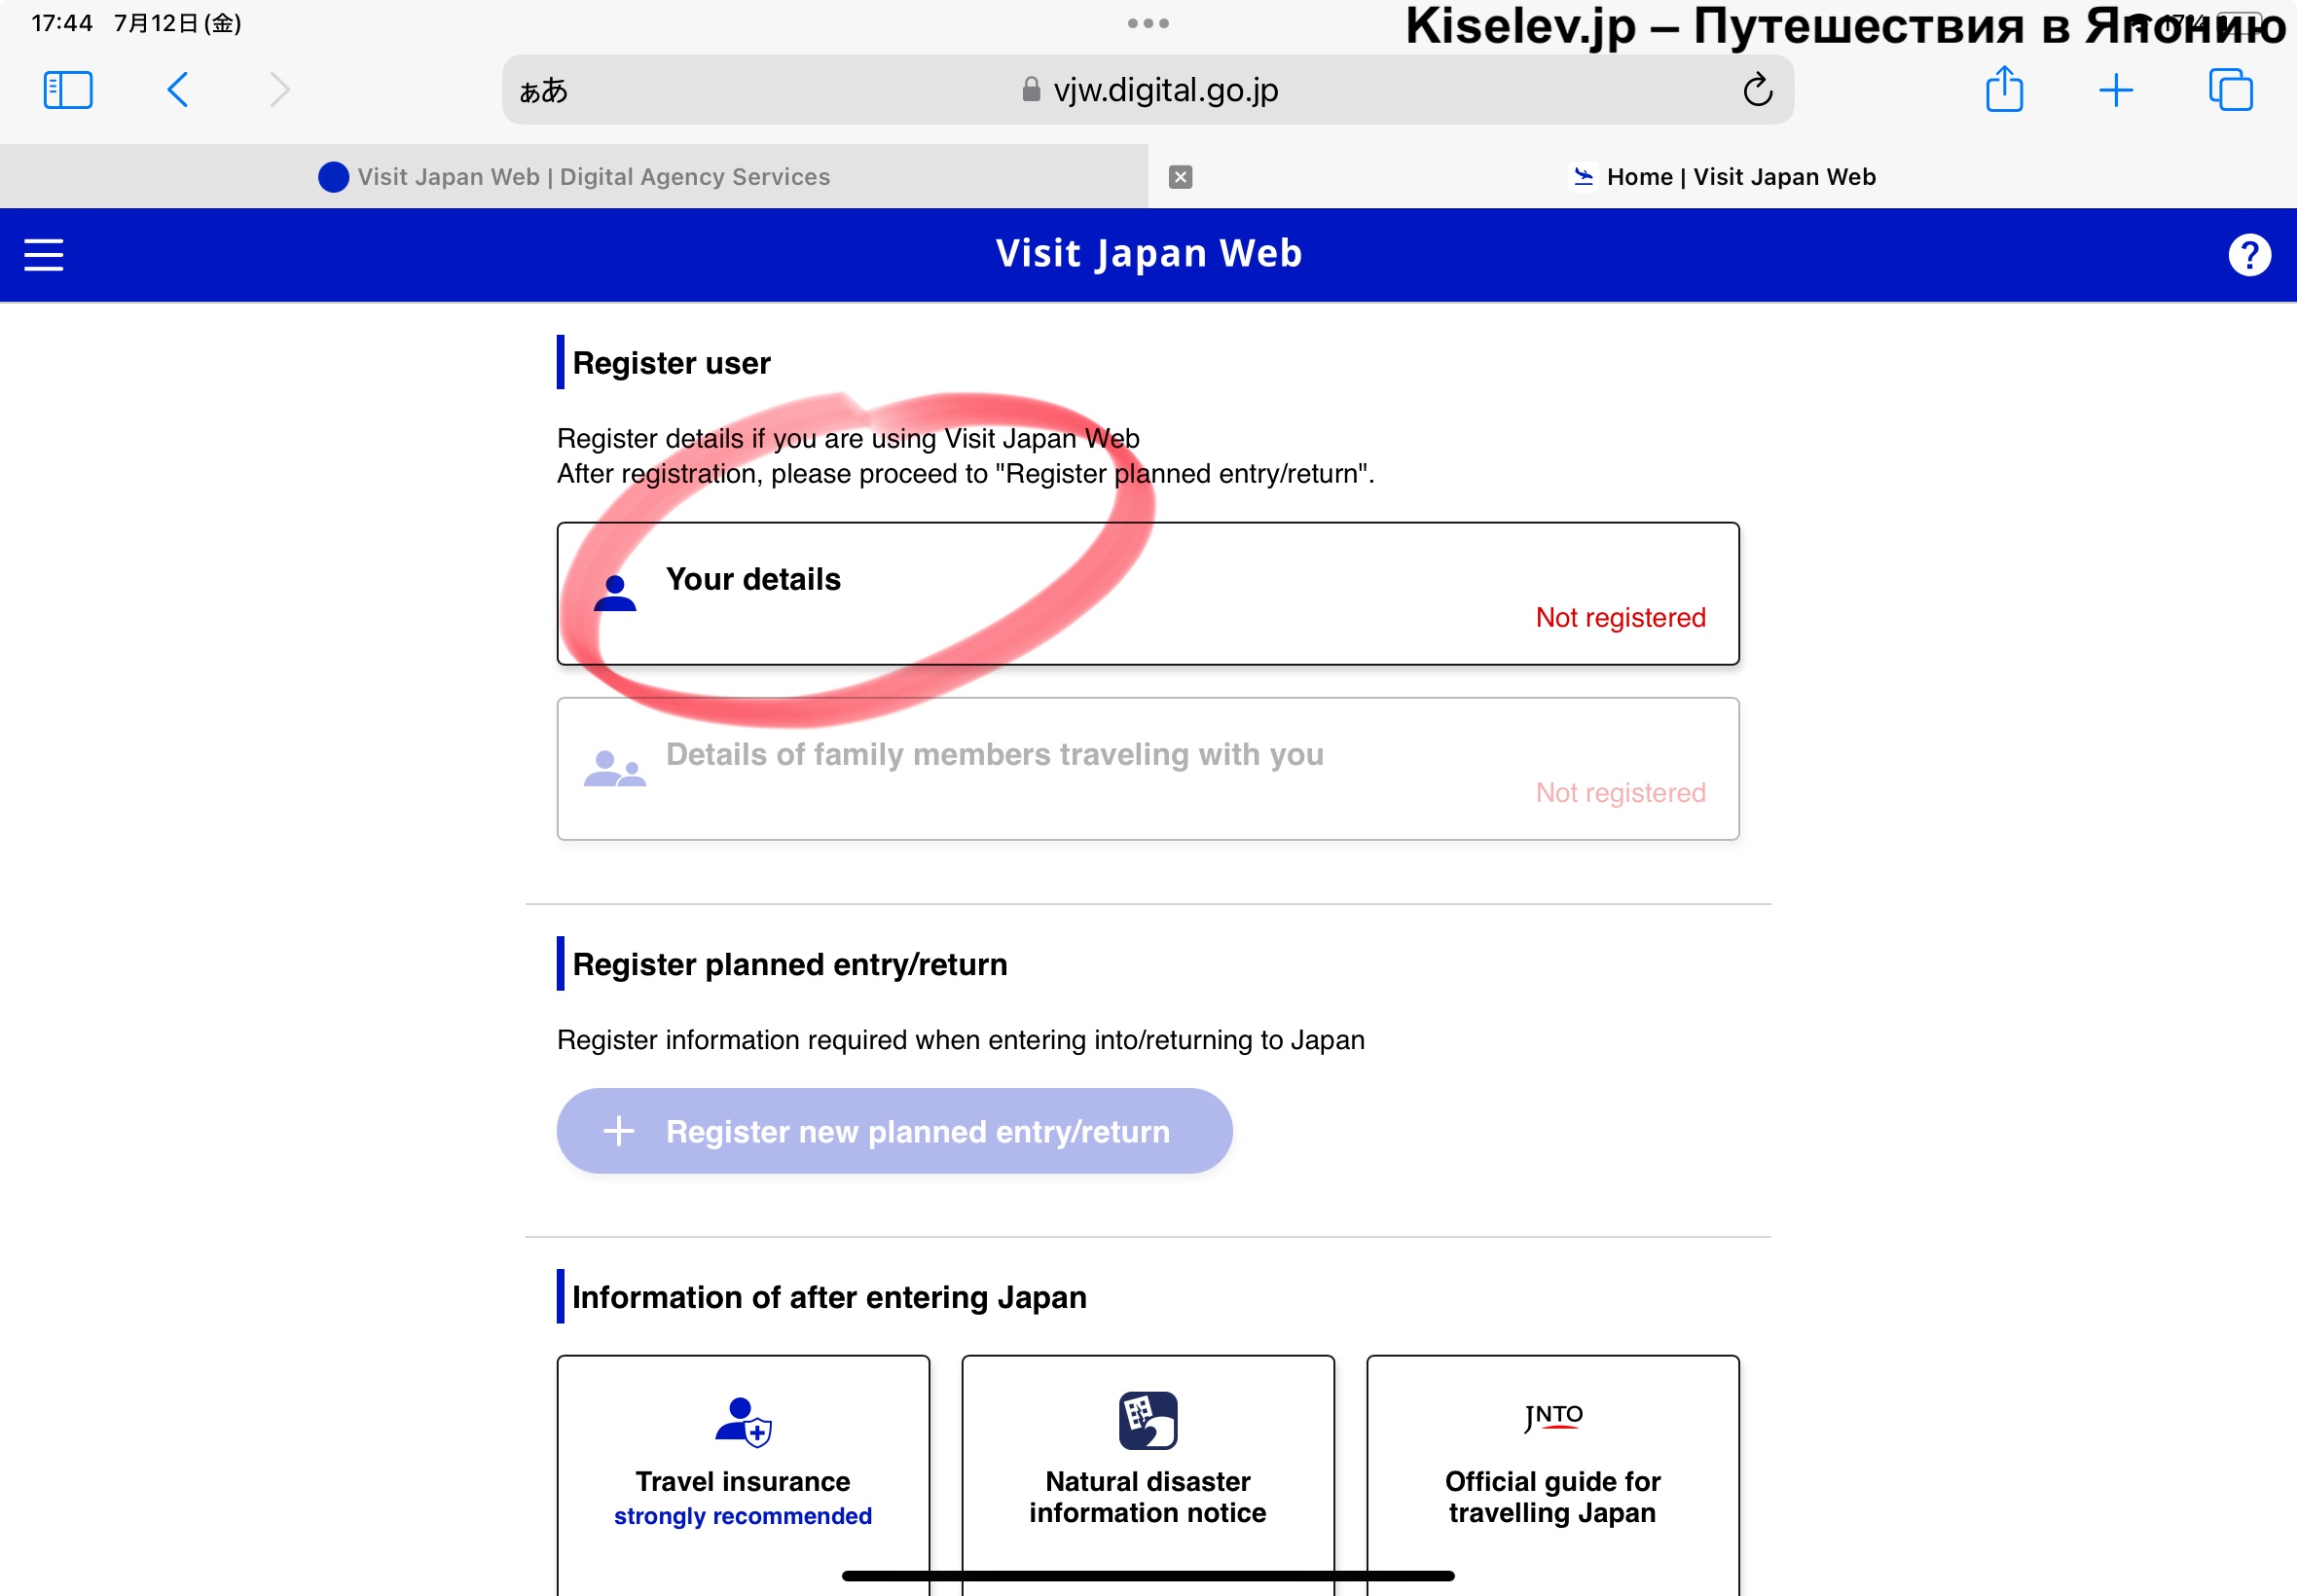The height and width of the screenshot is (1596, 2297).
Task: Open the ぁあ reader format menu
Action: [543, 91]
